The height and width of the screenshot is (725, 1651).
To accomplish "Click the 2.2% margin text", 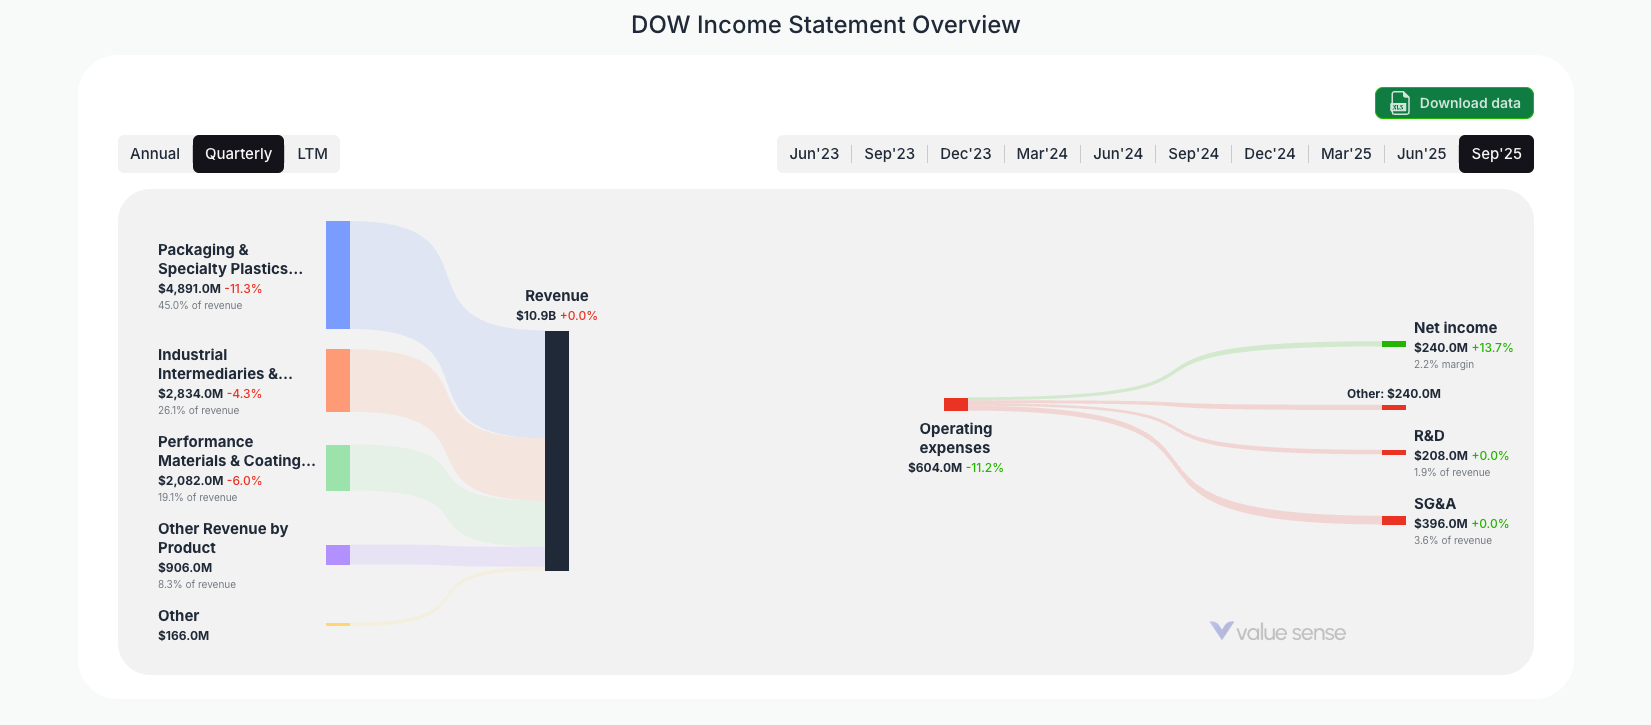I will tap(1444, 365).
